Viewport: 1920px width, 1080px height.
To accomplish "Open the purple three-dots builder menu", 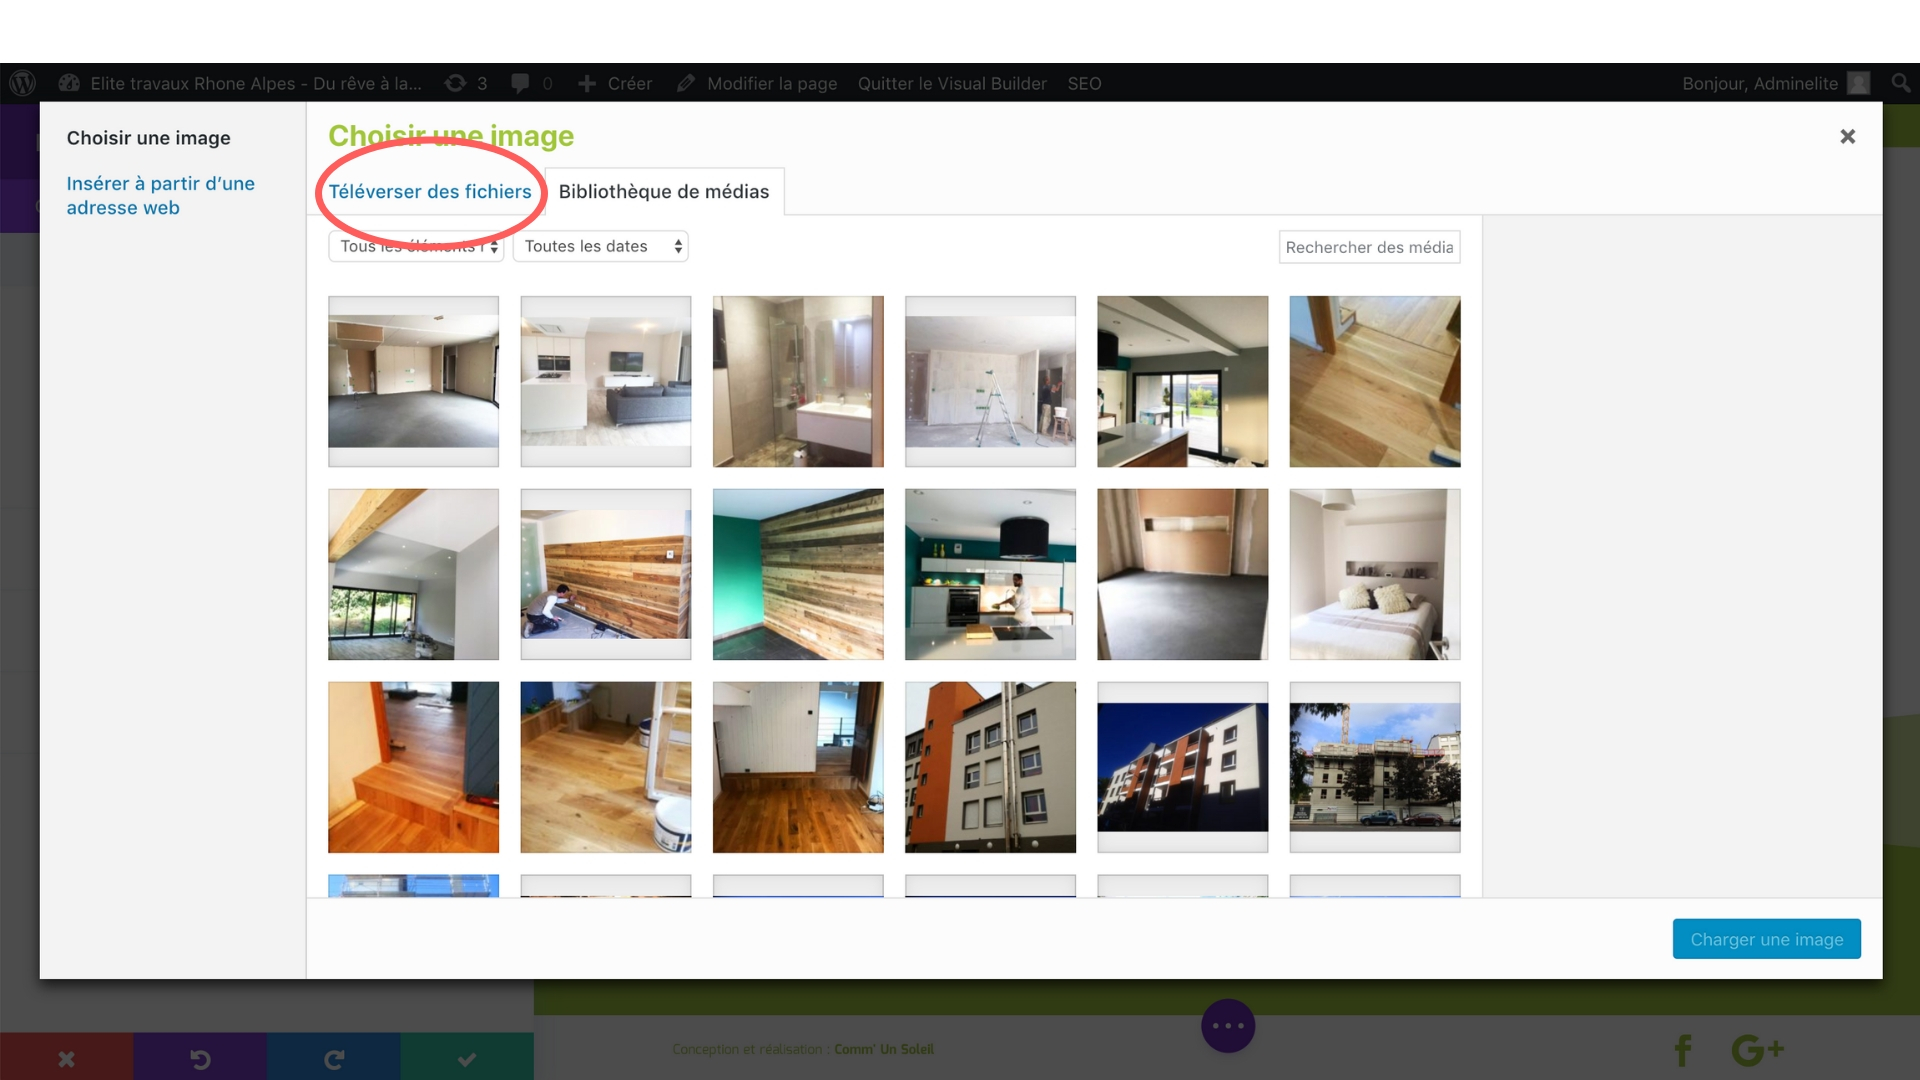I will [1228, 1026].
